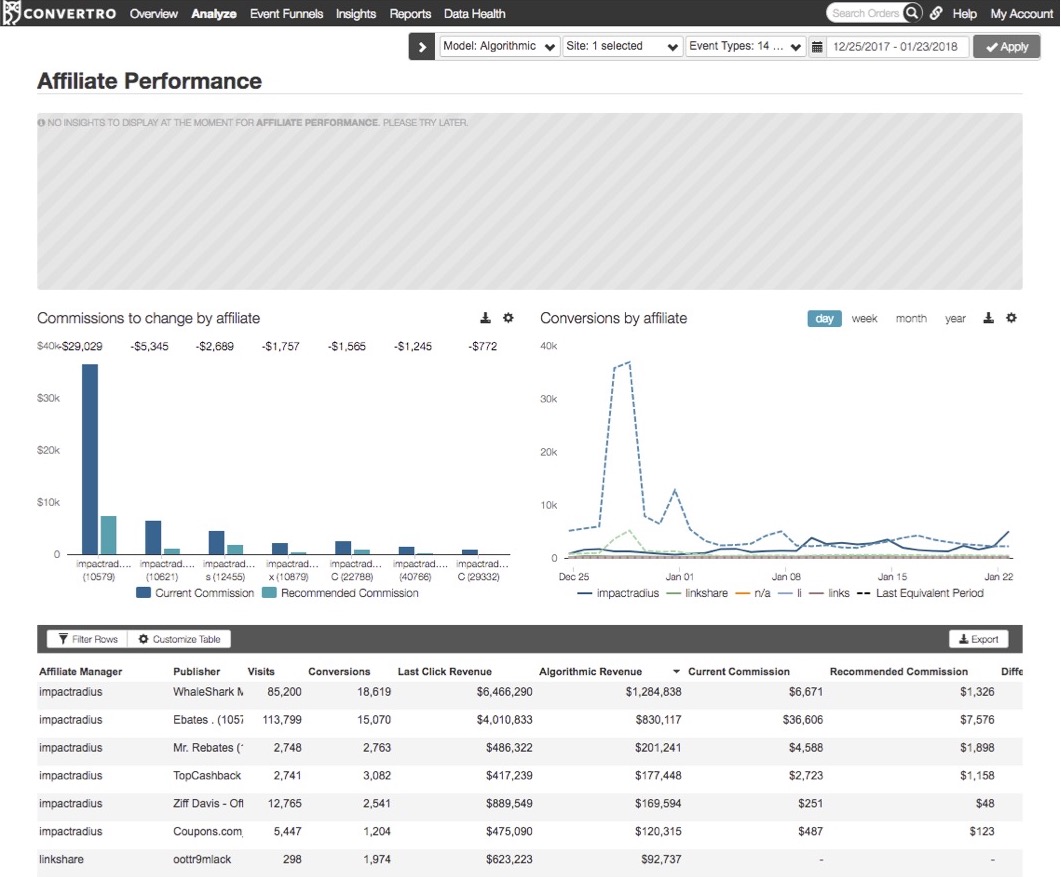1061x877 pixels.
Task: Open the Analyze menu
Action: 214,14
